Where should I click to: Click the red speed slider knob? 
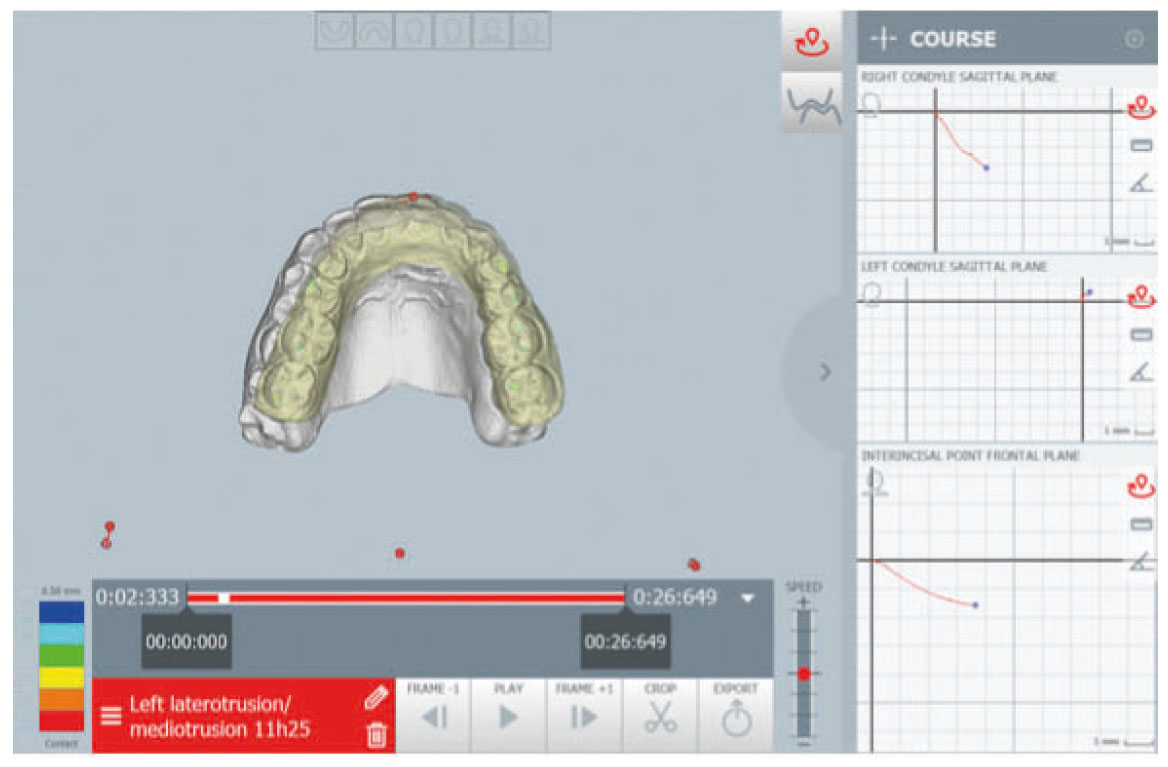(x=804, y=674)
